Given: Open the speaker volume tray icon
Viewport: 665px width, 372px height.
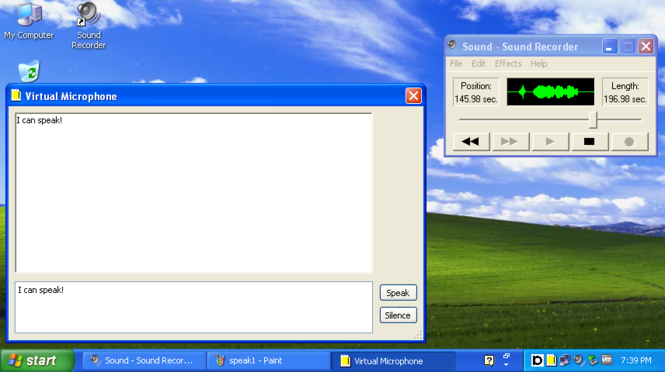Looking at the screenshot, I should [x=578, y=361].
